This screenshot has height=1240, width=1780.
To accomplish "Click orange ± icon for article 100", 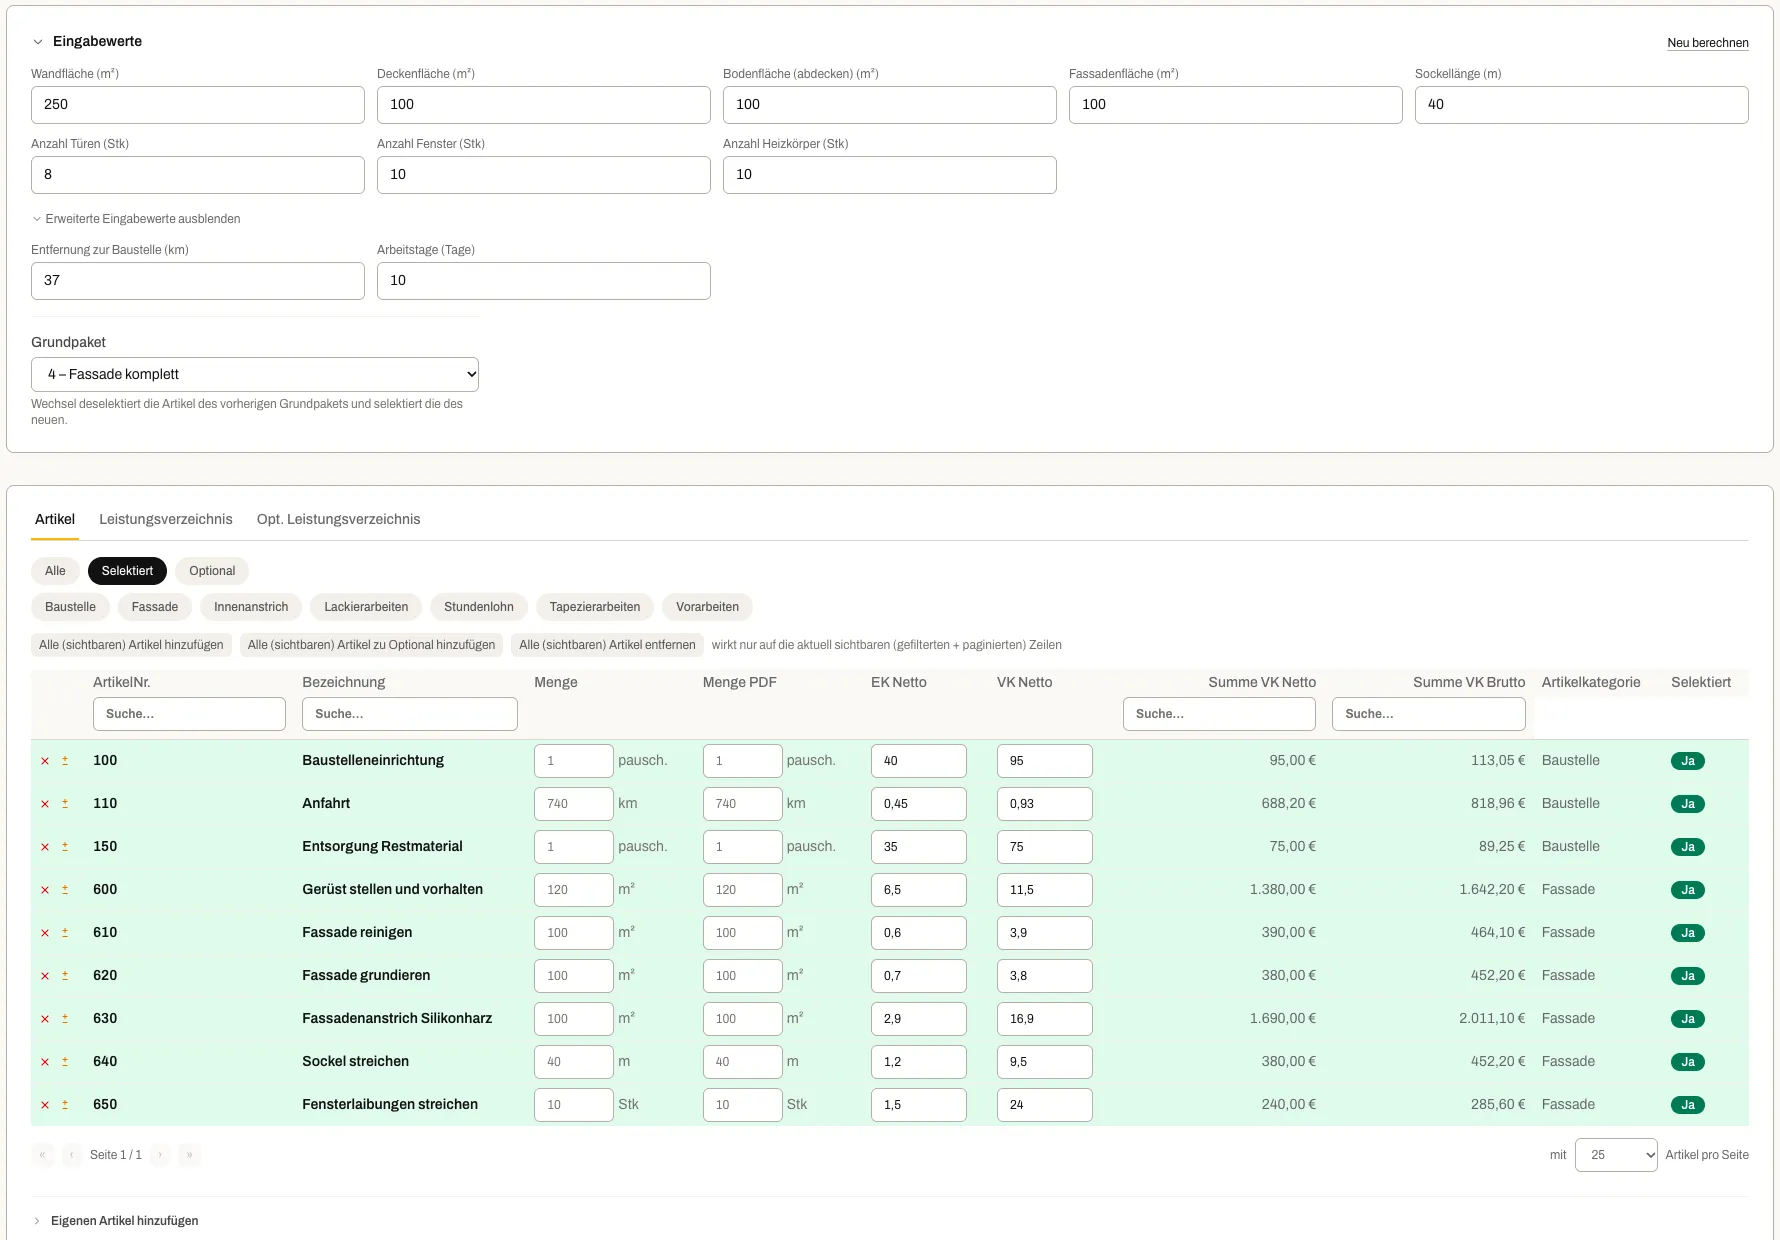I will (x=65, y=761).
